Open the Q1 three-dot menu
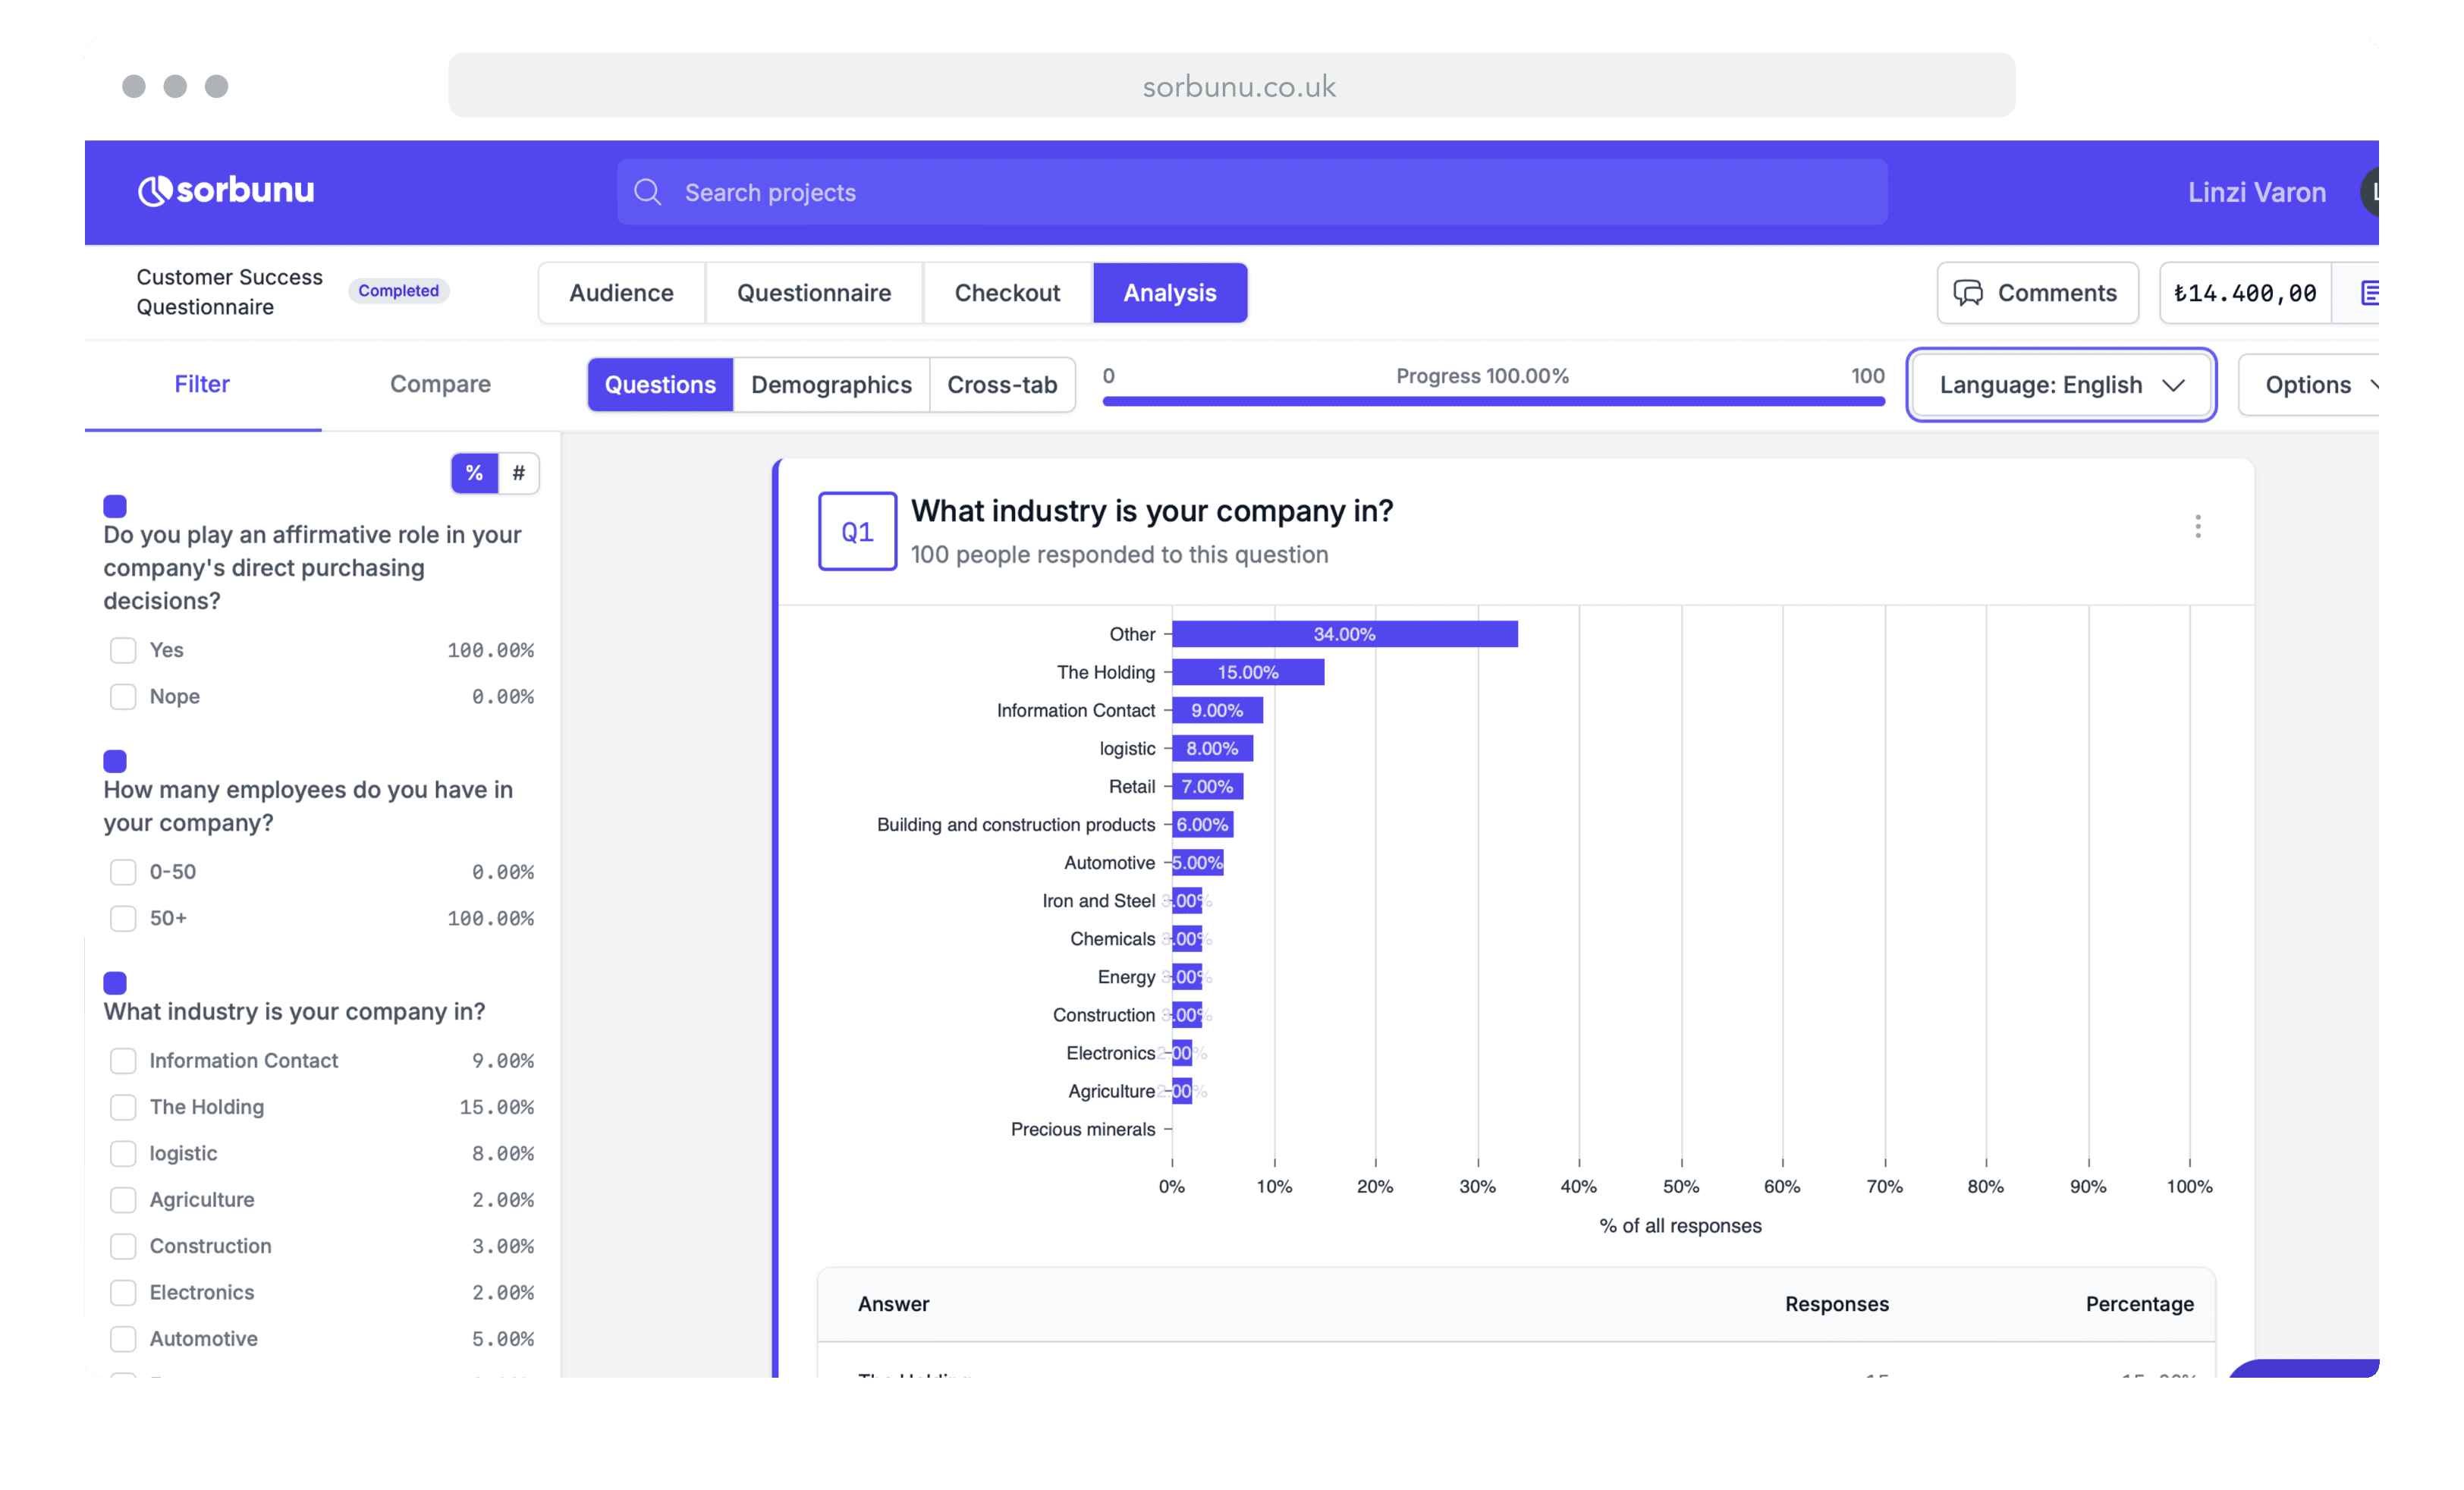This screenshot has width=2464, height=1490. pos(2197,526)
